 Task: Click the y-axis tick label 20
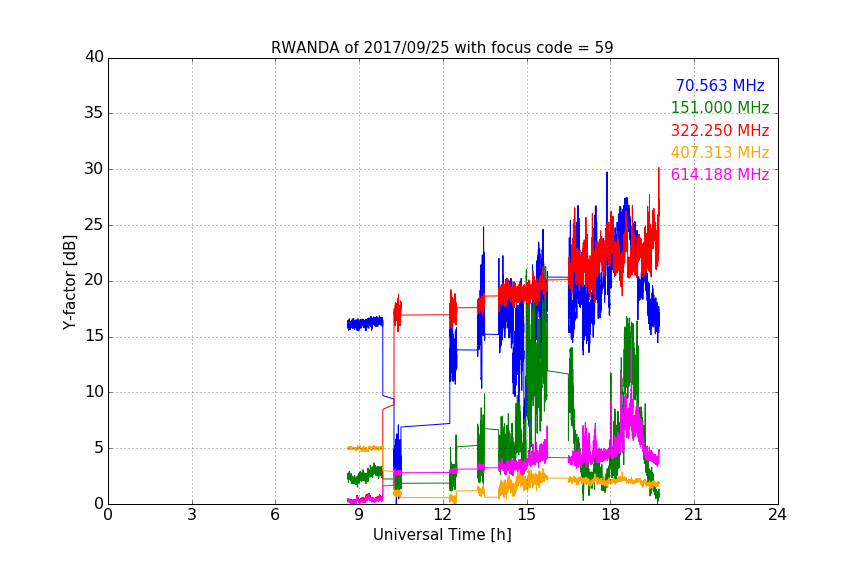point(94,281)
